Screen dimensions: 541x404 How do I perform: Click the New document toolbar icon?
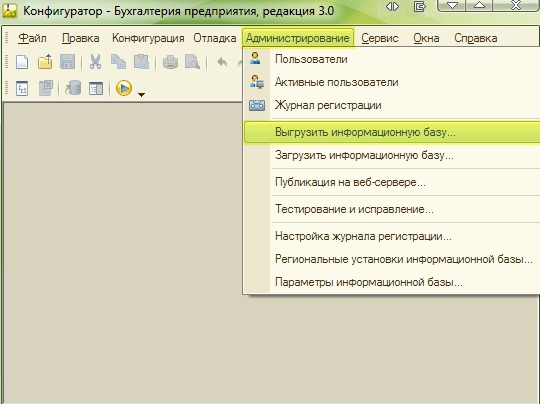pos(22,62)
